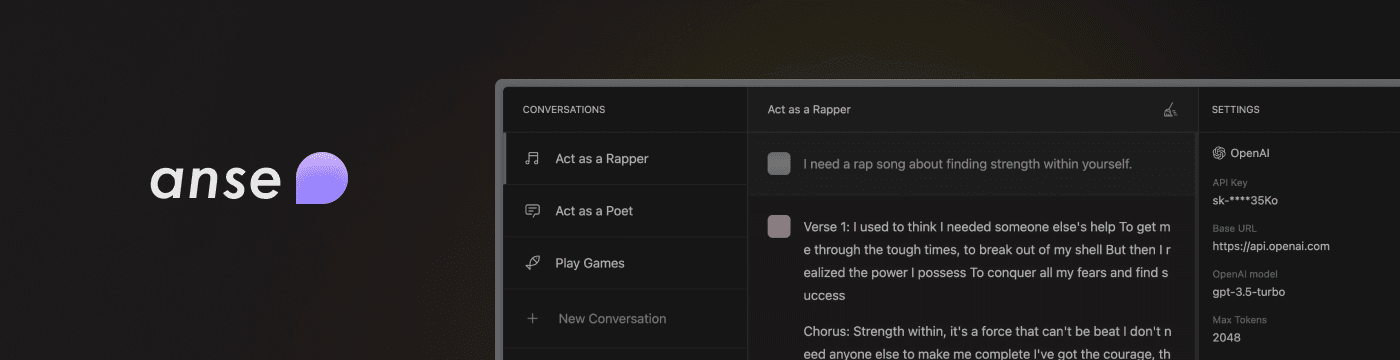Select the Play Games conversation
This screenshot has height=360, width=1400.
626,263
